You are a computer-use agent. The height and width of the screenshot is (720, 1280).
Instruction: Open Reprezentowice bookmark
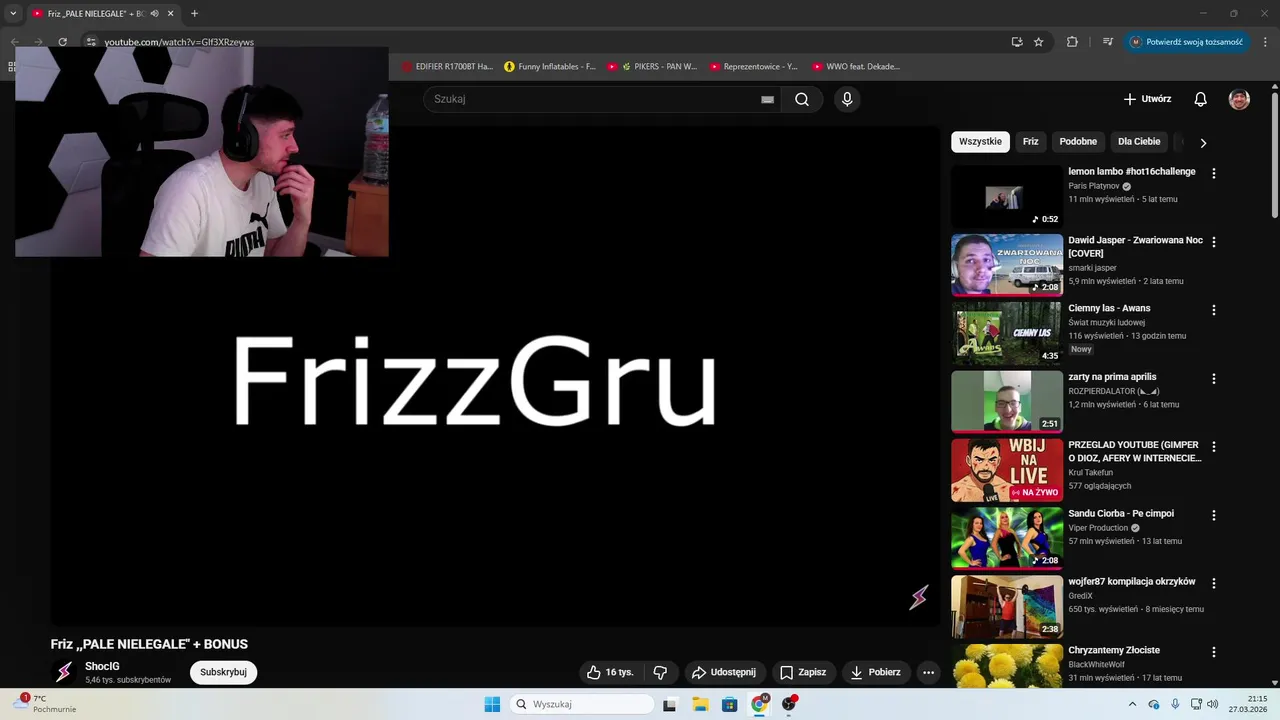coord(754,67)
